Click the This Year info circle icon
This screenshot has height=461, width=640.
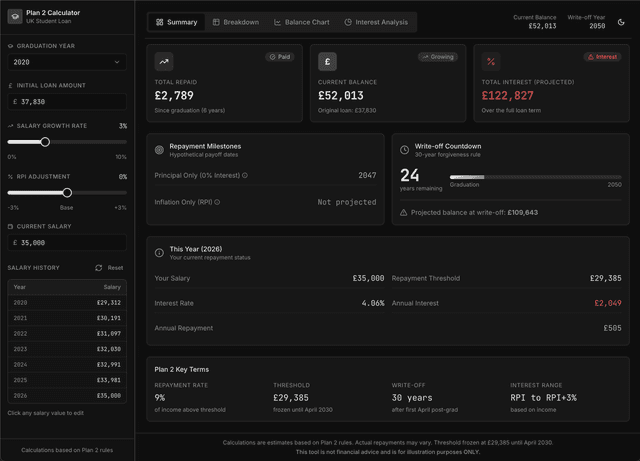pos(160,253)
